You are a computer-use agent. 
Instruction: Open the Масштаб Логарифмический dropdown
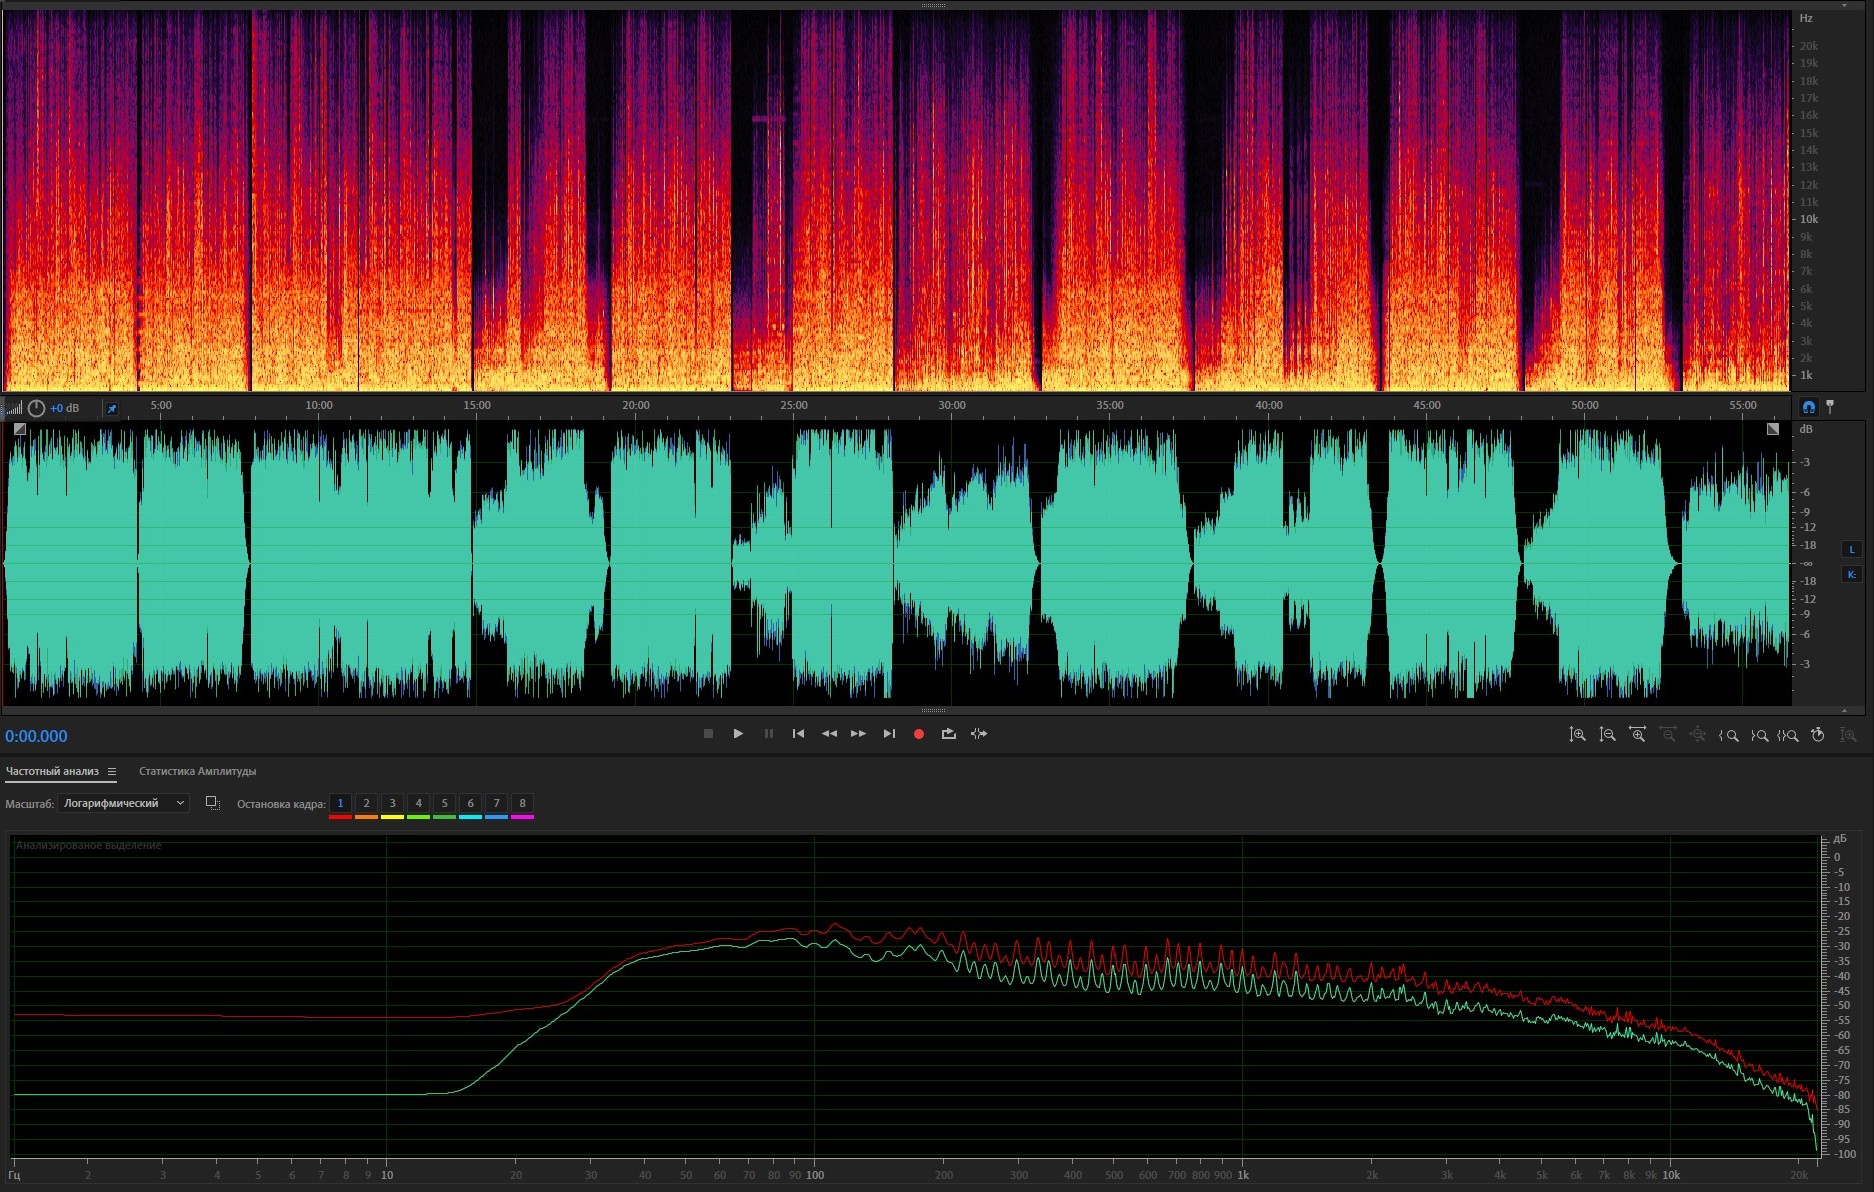[x=124, y=803]
